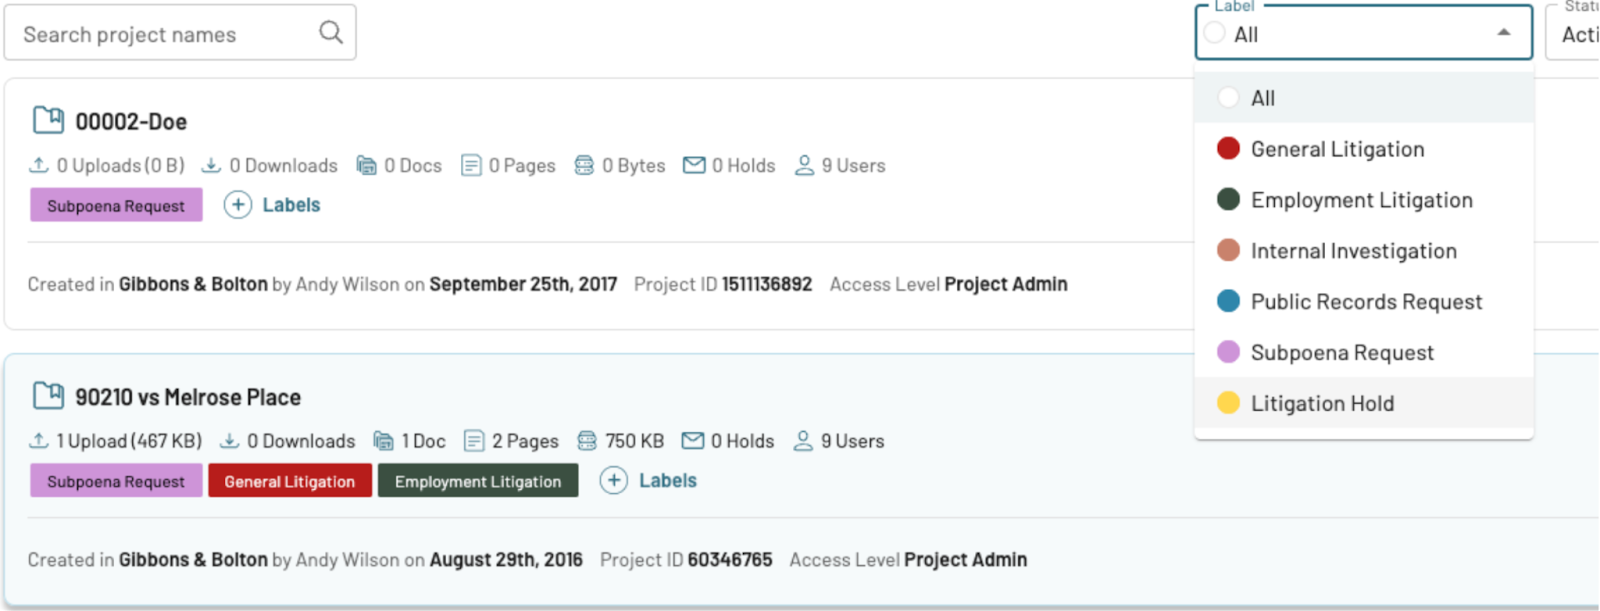
Task: Click pages icon next to 0 Pages
Action: pyautogui.click(x=471, y=165)
